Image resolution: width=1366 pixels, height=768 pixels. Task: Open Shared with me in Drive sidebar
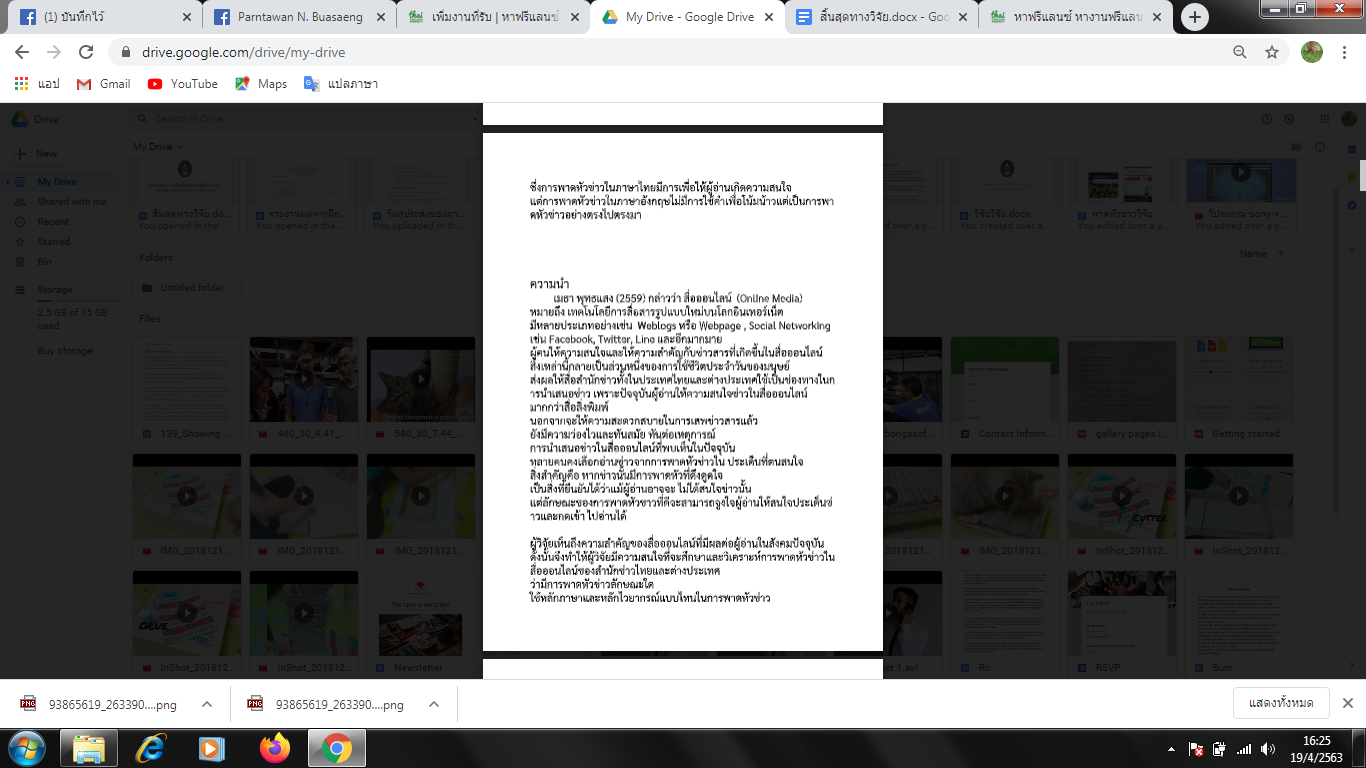point(72,202)
